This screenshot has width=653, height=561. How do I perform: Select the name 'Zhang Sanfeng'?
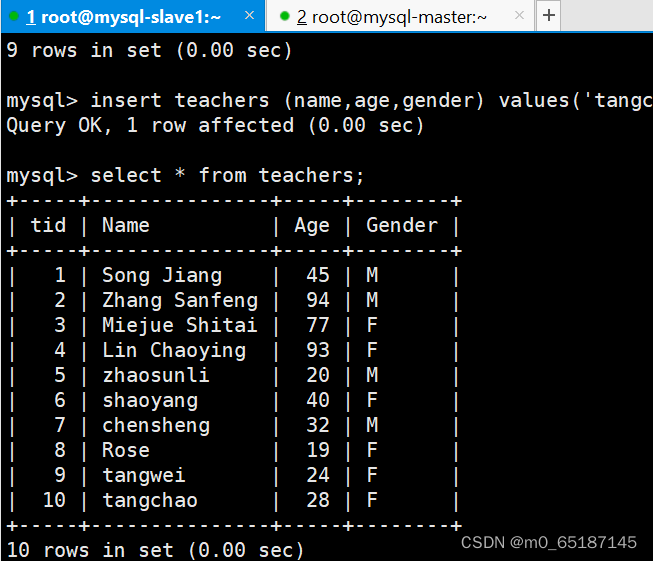coord(180,301)
